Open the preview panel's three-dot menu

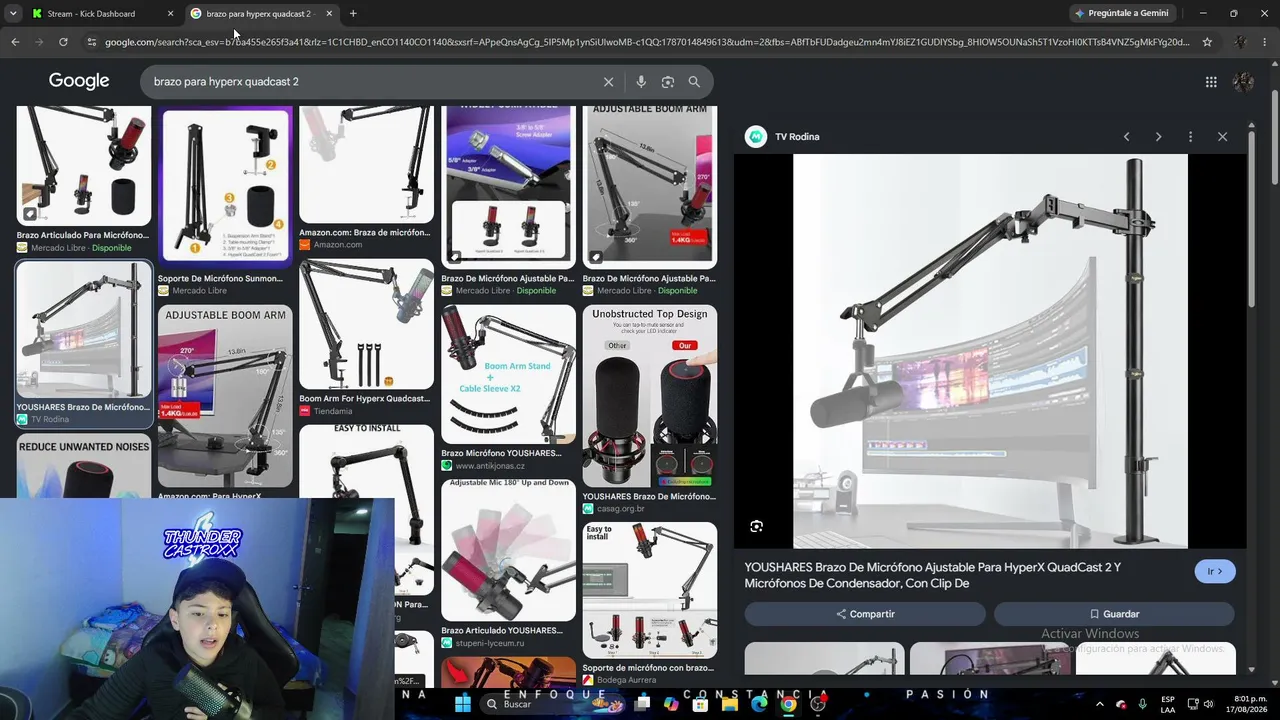click(x=1190, y=137)
